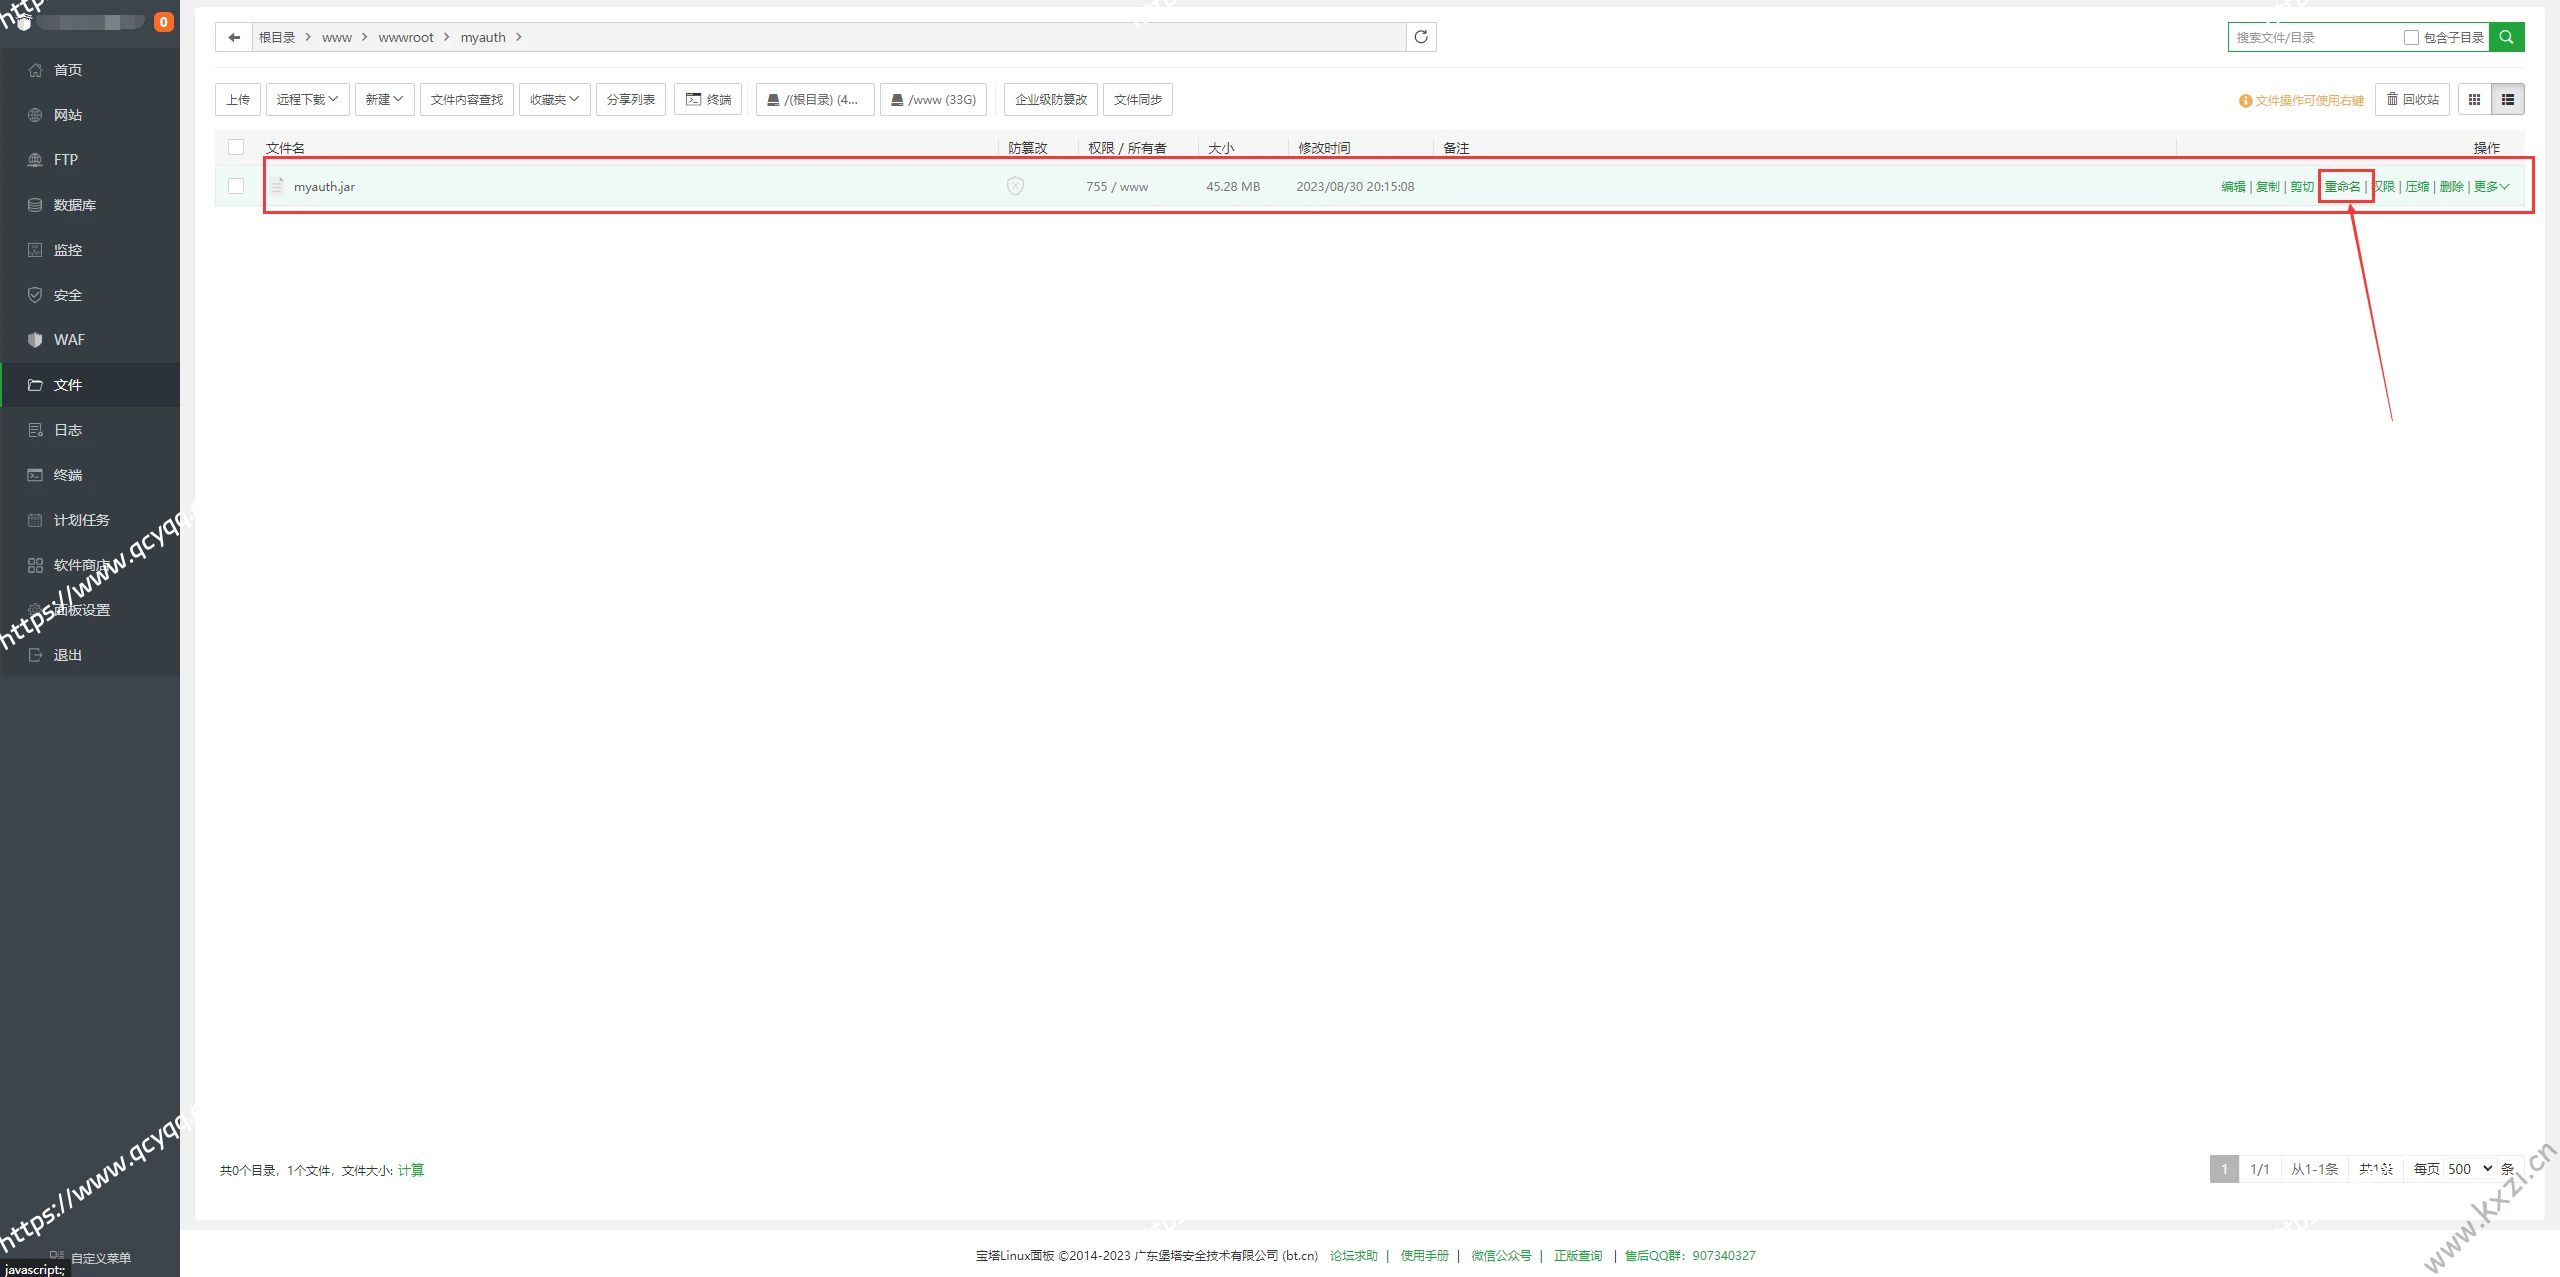
Task: Click 重命名 link for myauth.jar
Action: tap(2342, 186)
